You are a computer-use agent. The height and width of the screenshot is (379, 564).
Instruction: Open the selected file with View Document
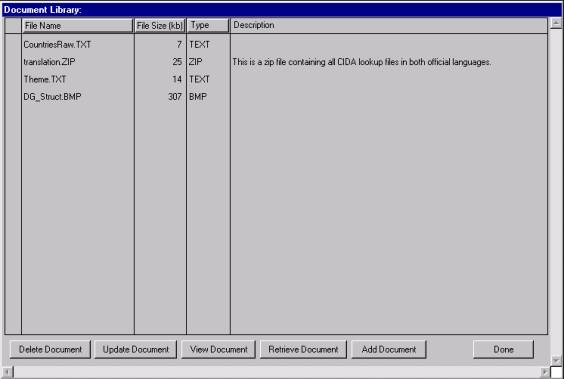(218, 350)
